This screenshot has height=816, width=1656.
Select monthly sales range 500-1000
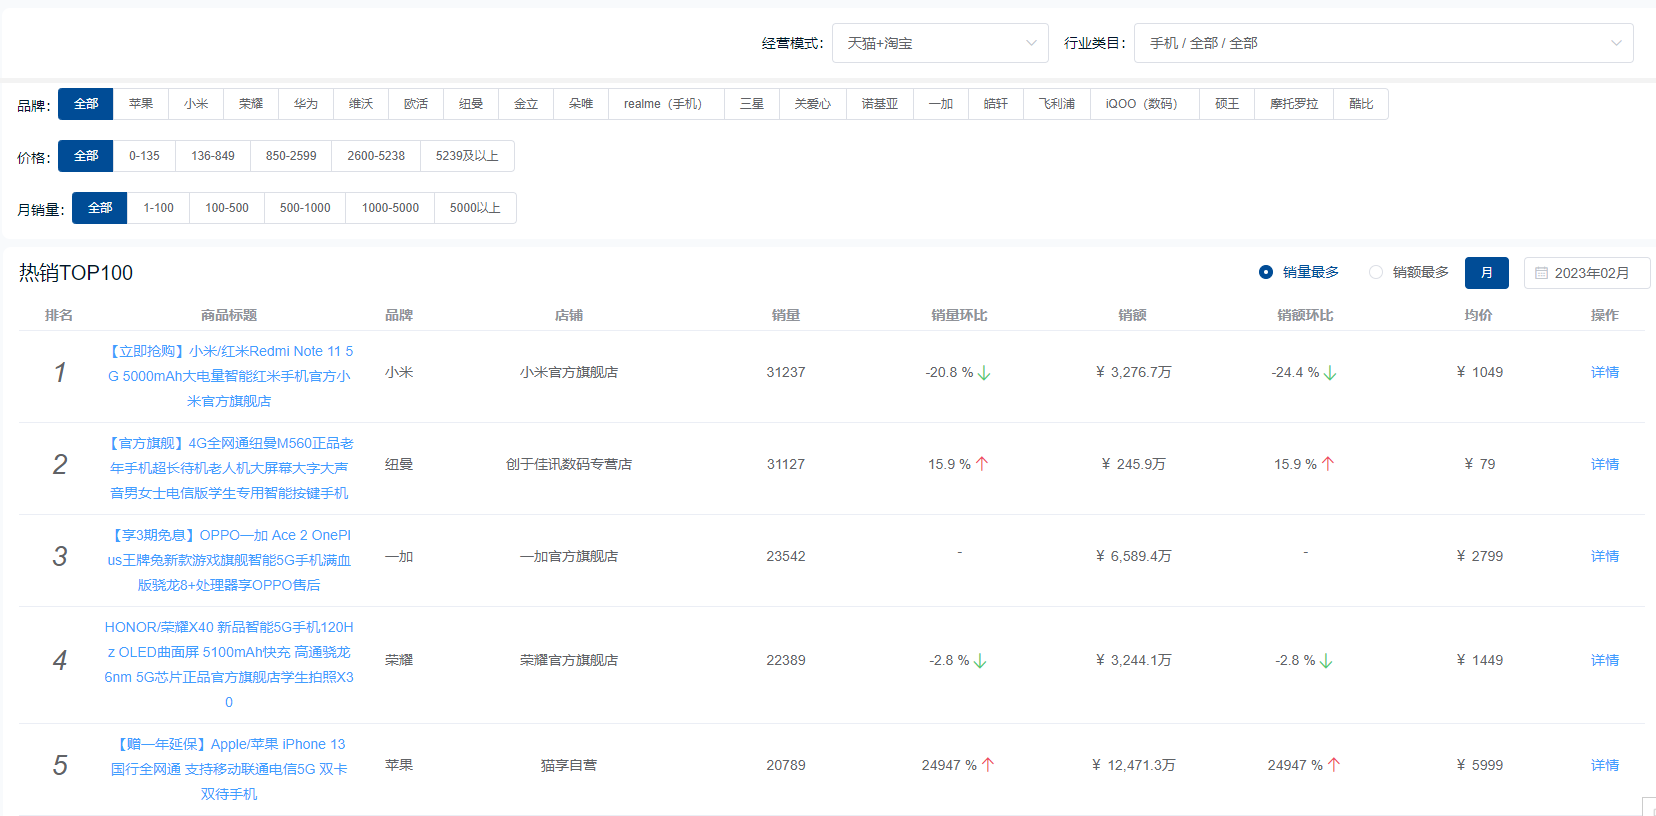point(305,208)
